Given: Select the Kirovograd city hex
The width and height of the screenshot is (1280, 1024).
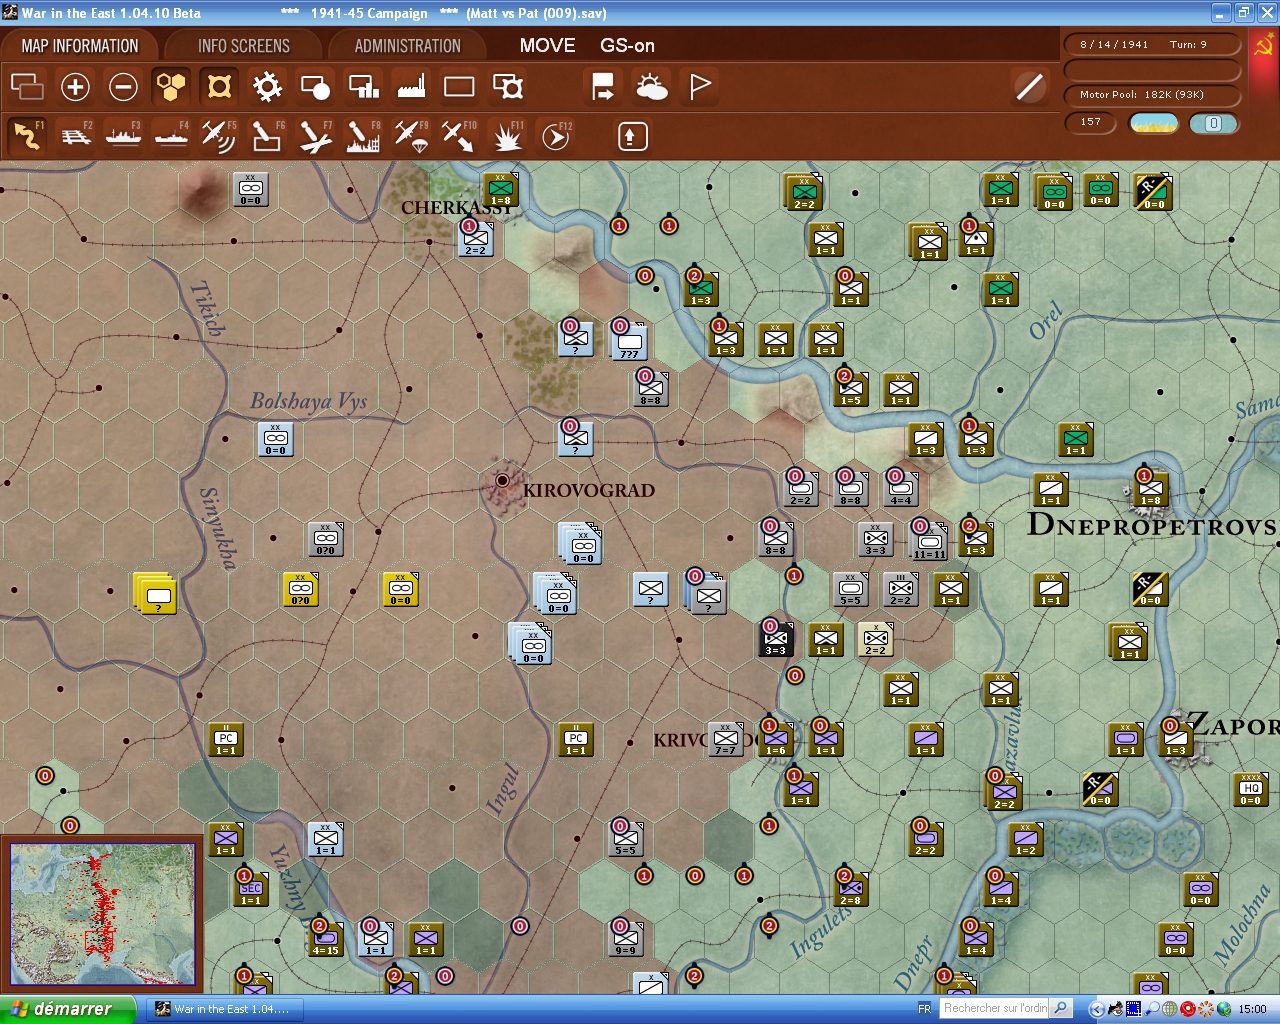Looking at the screenshot, I should click(x=502, y=481).
